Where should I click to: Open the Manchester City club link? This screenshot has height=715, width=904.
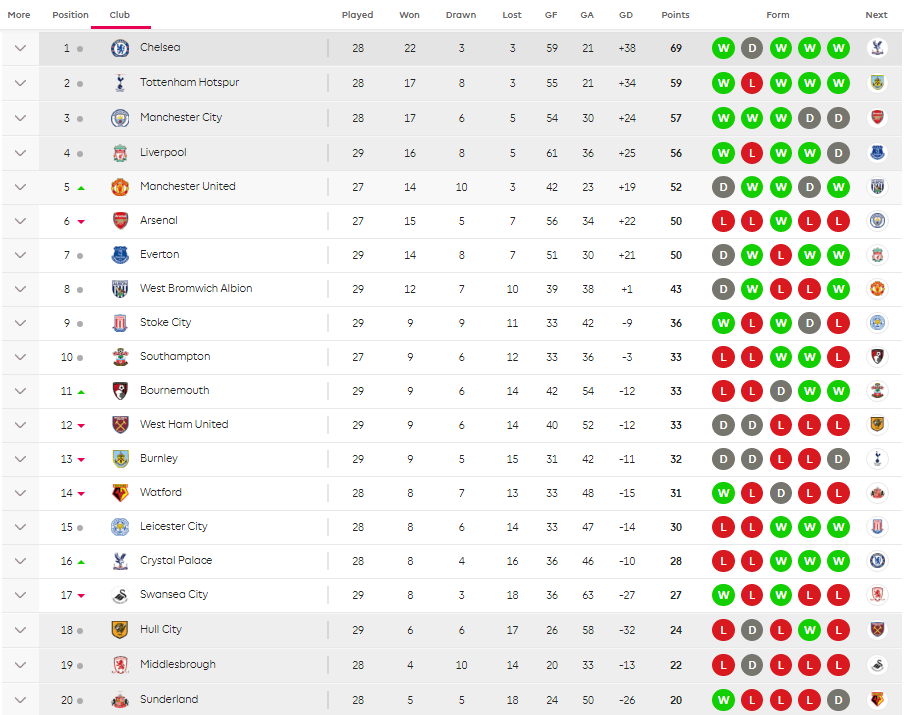tap(181, 118)
